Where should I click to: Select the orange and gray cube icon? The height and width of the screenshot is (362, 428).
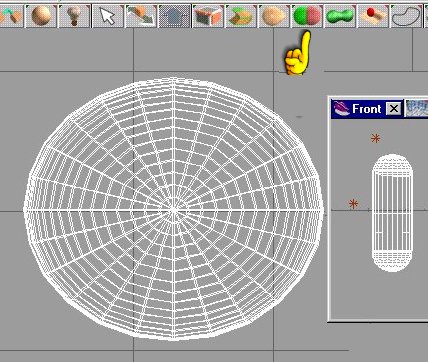(207, 16)
